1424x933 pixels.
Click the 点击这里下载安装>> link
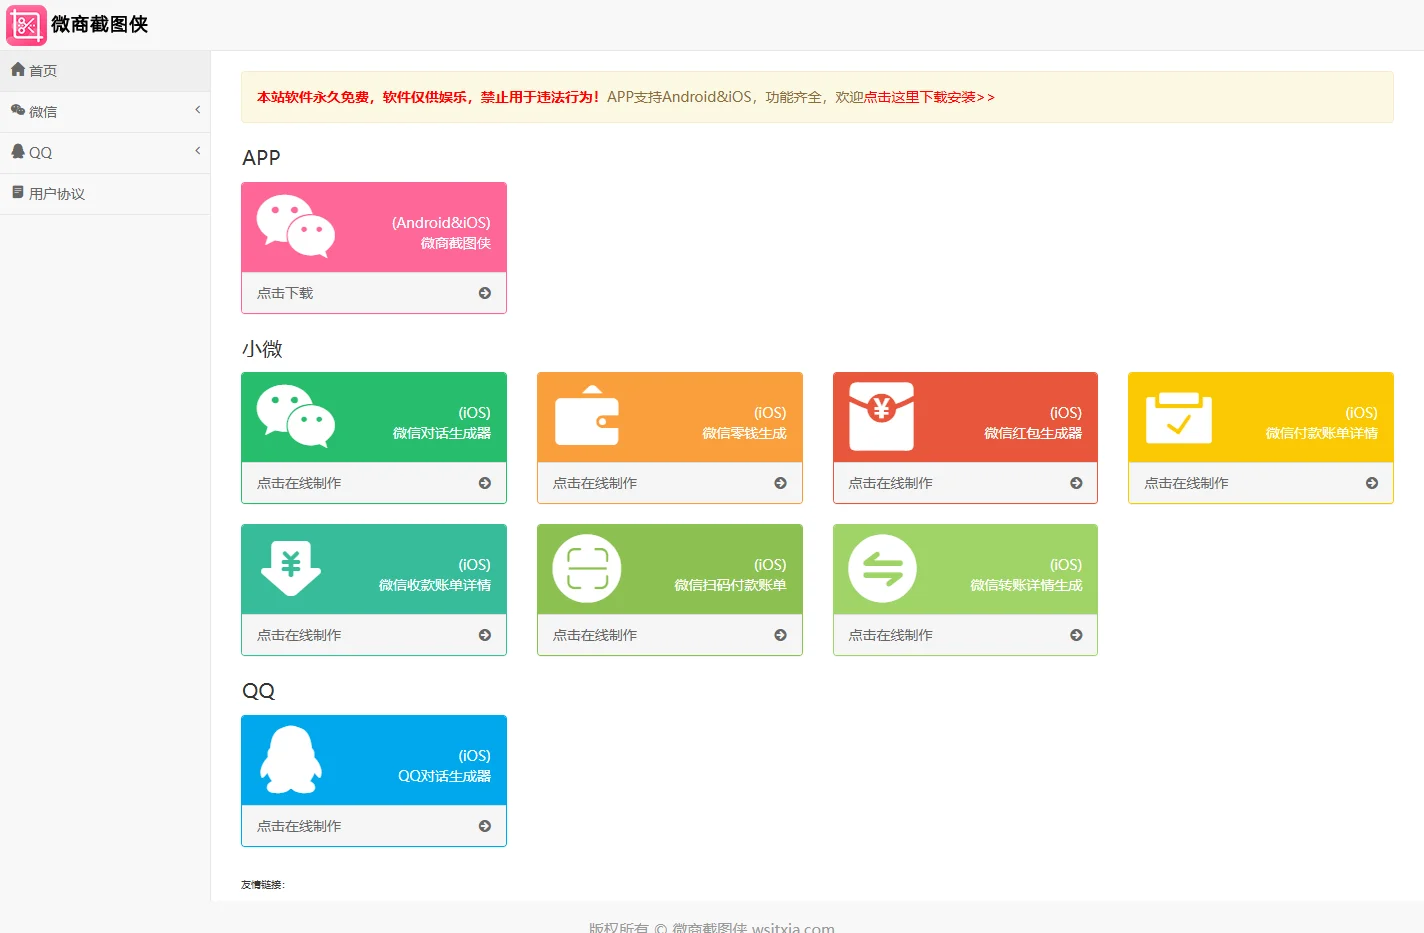(929, 97)
